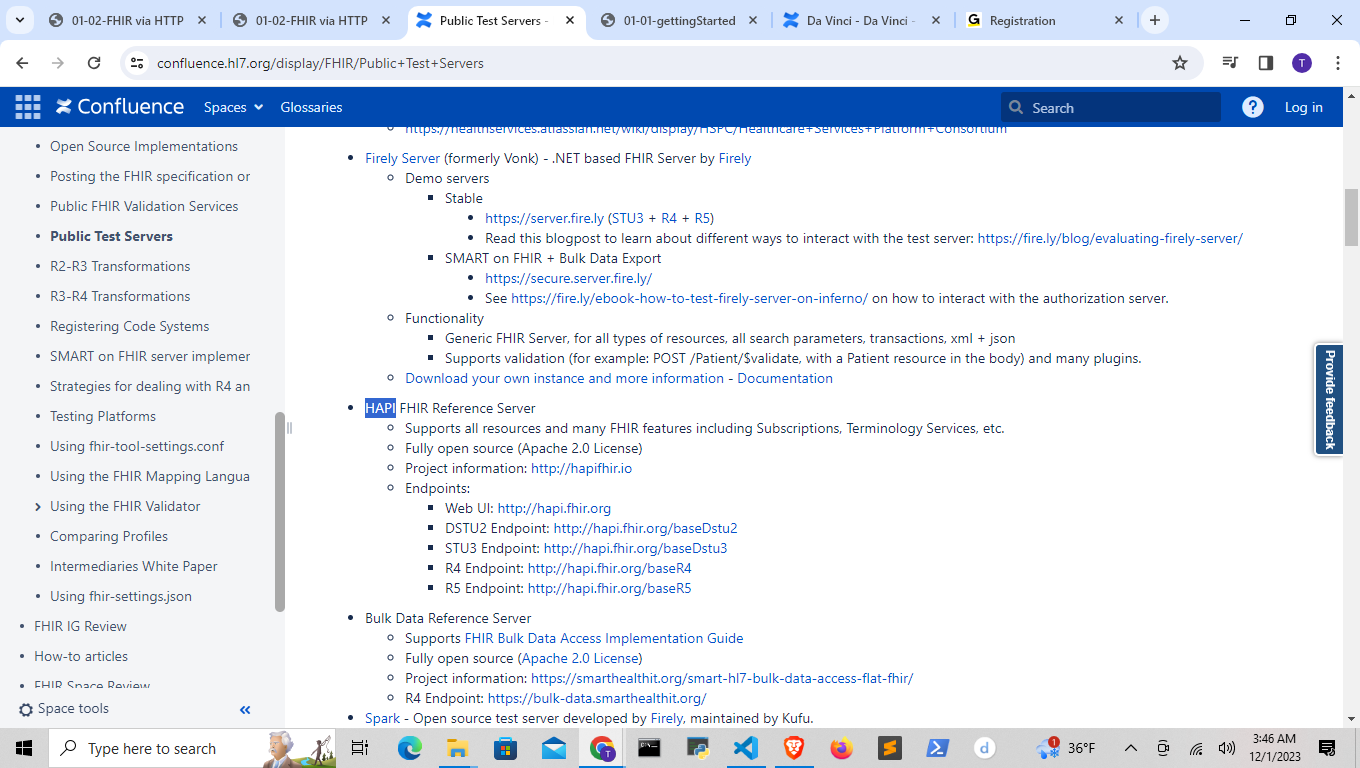
Task: Toggle the browser side panel icon
Action: 1266,63
